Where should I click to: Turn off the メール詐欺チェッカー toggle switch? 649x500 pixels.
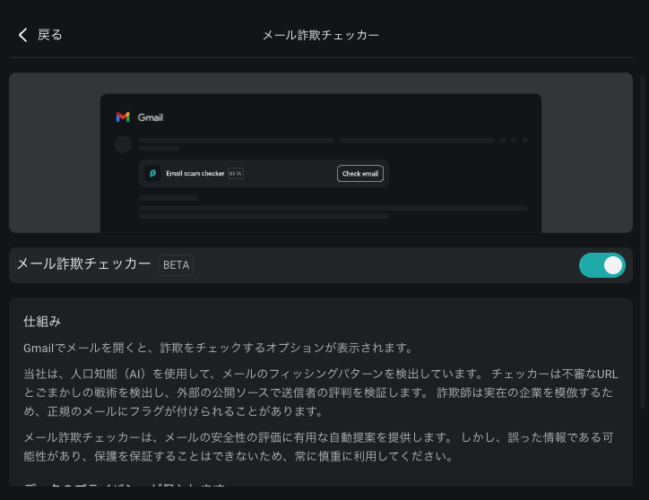602,265
